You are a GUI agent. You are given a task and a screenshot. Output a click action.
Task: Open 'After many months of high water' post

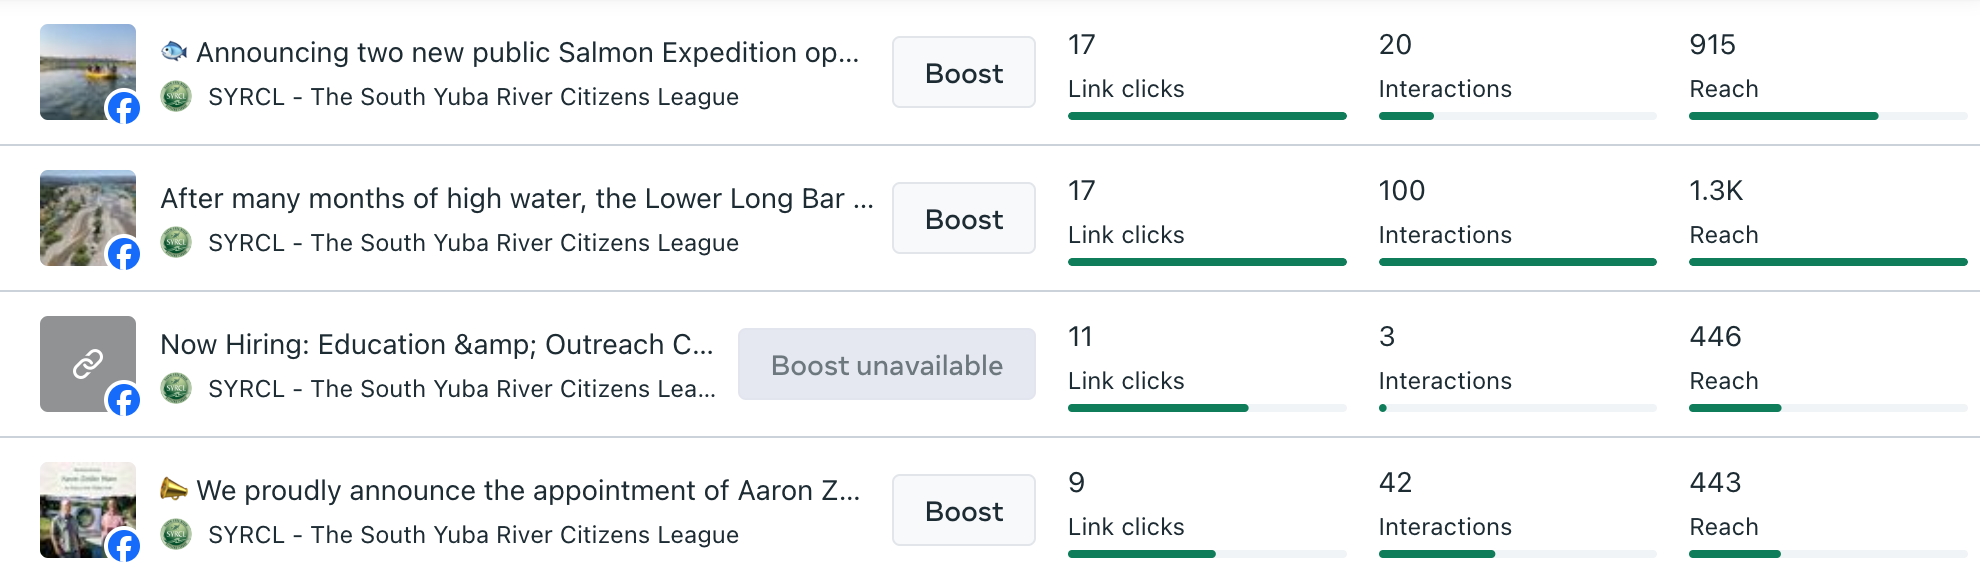516,199
